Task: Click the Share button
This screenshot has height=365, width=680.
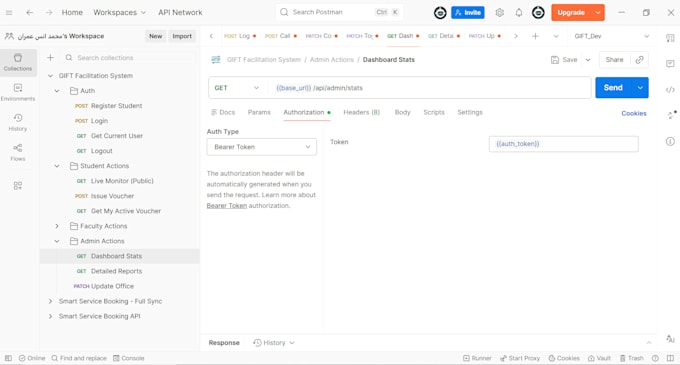Action: click(x=614, y=60)
